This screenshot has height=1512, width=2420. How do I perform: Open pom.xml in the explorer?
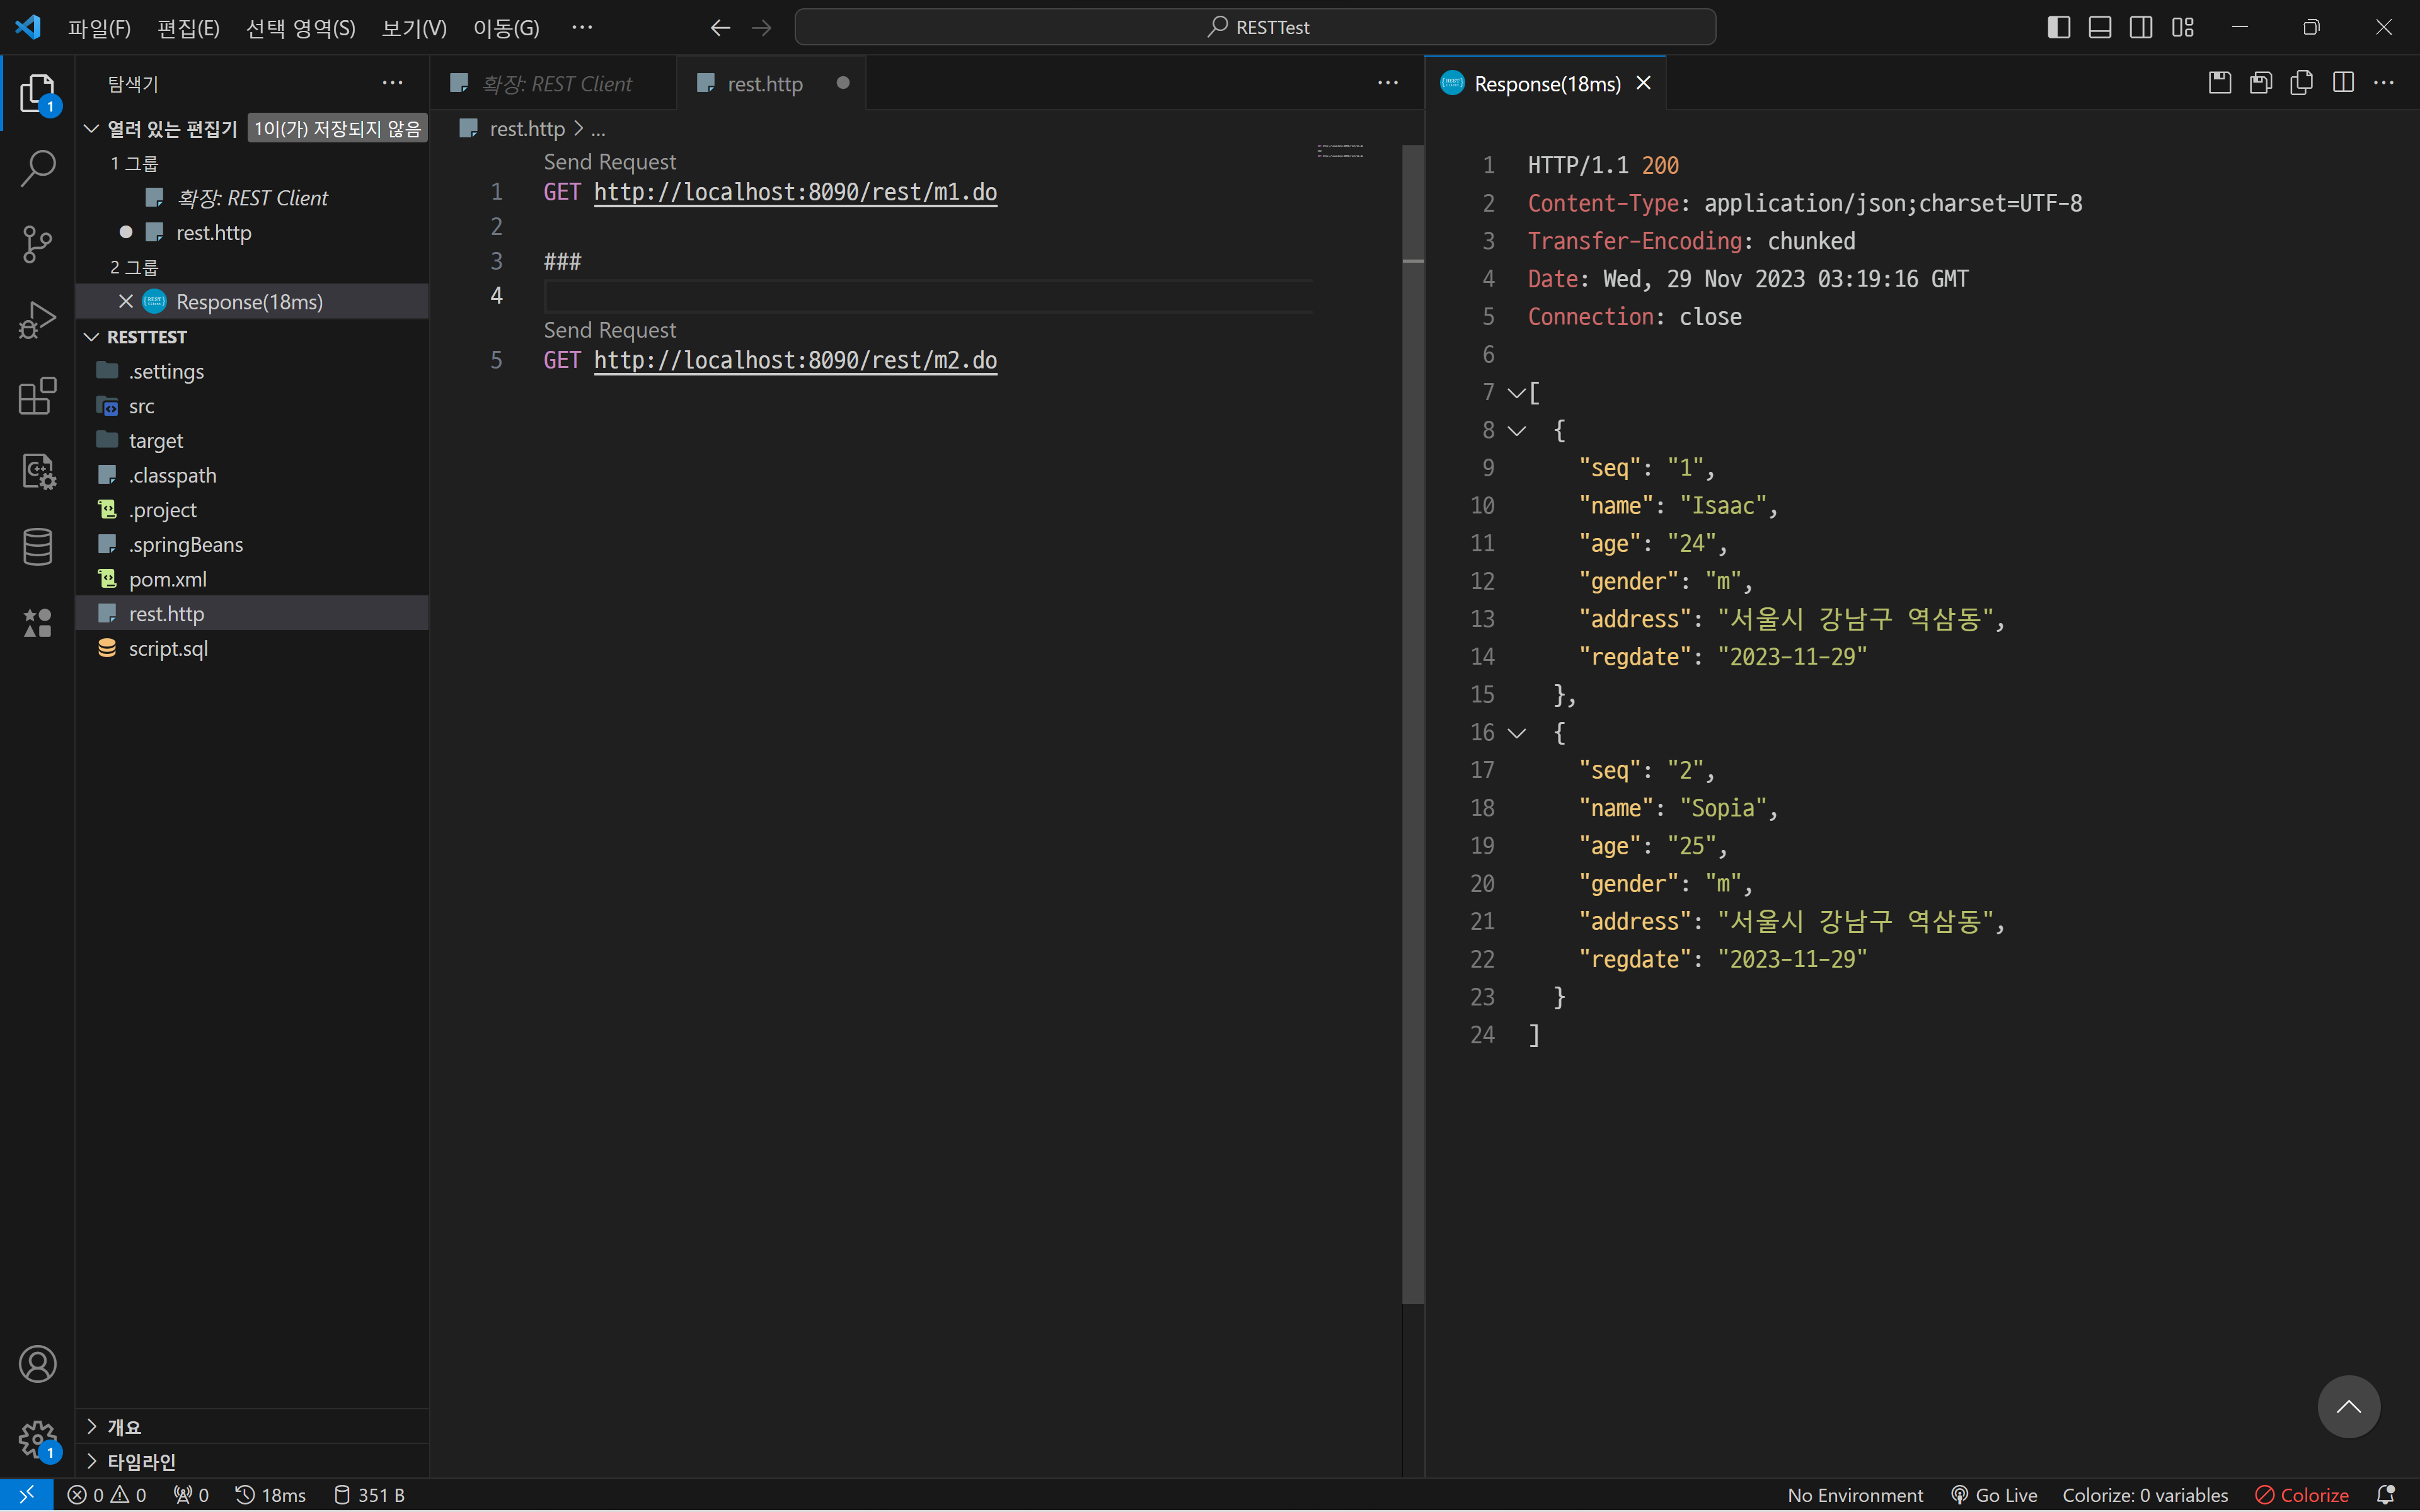(x=168, y=579)
